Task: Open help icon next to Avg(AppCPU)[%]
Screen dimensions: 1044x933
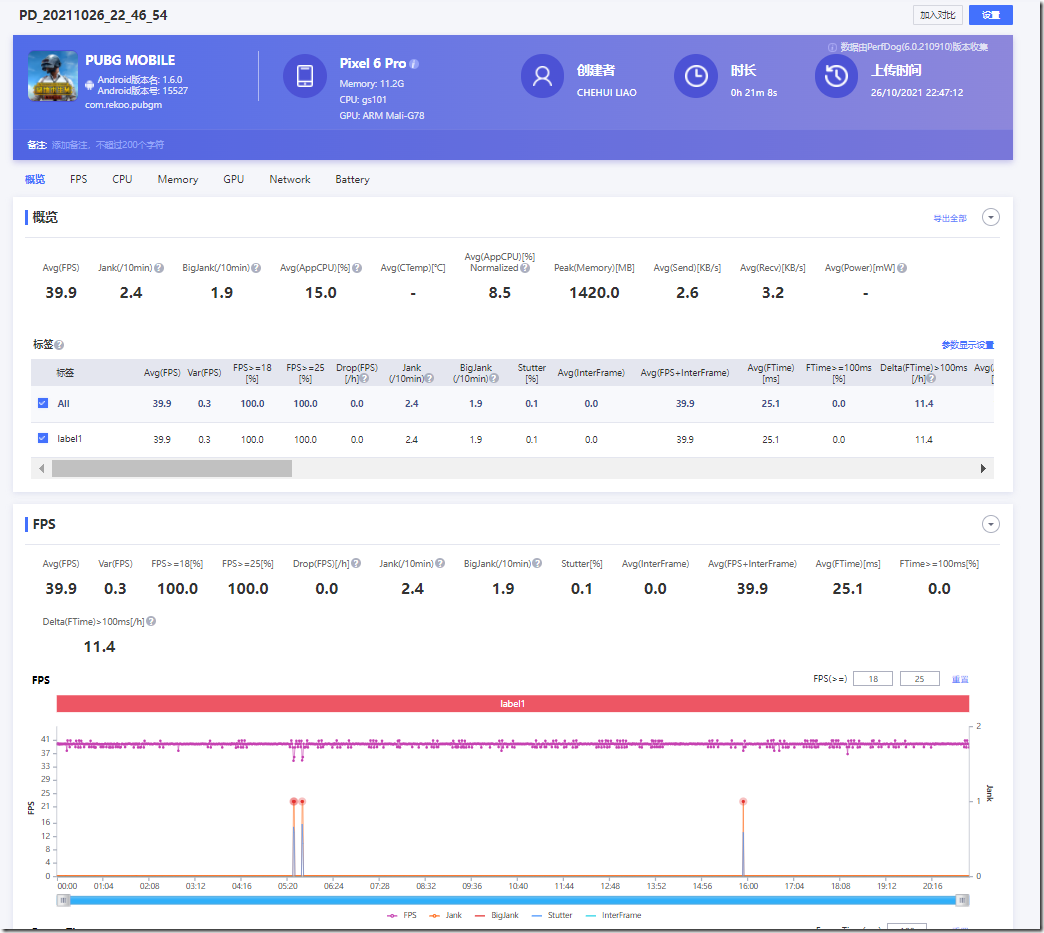Action: click(x=357, y=268)
